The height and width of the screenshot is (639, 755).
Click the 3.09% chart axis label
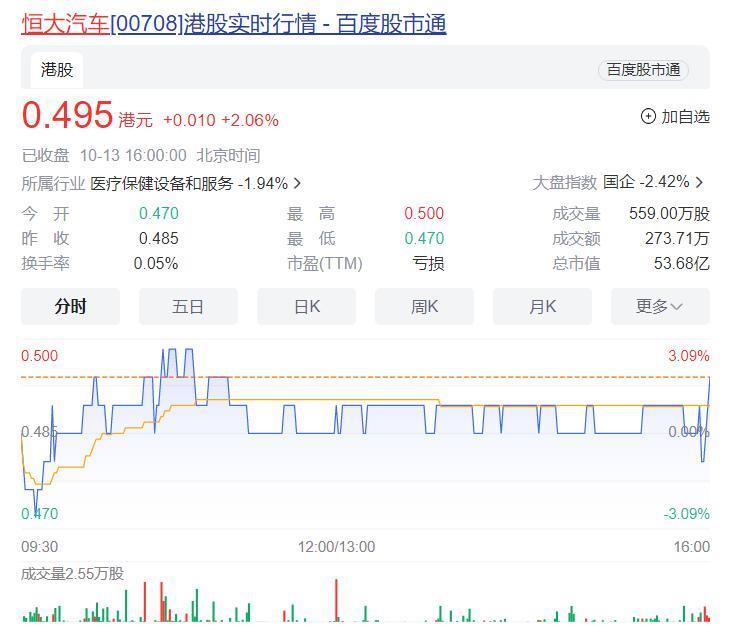[689, 356]
